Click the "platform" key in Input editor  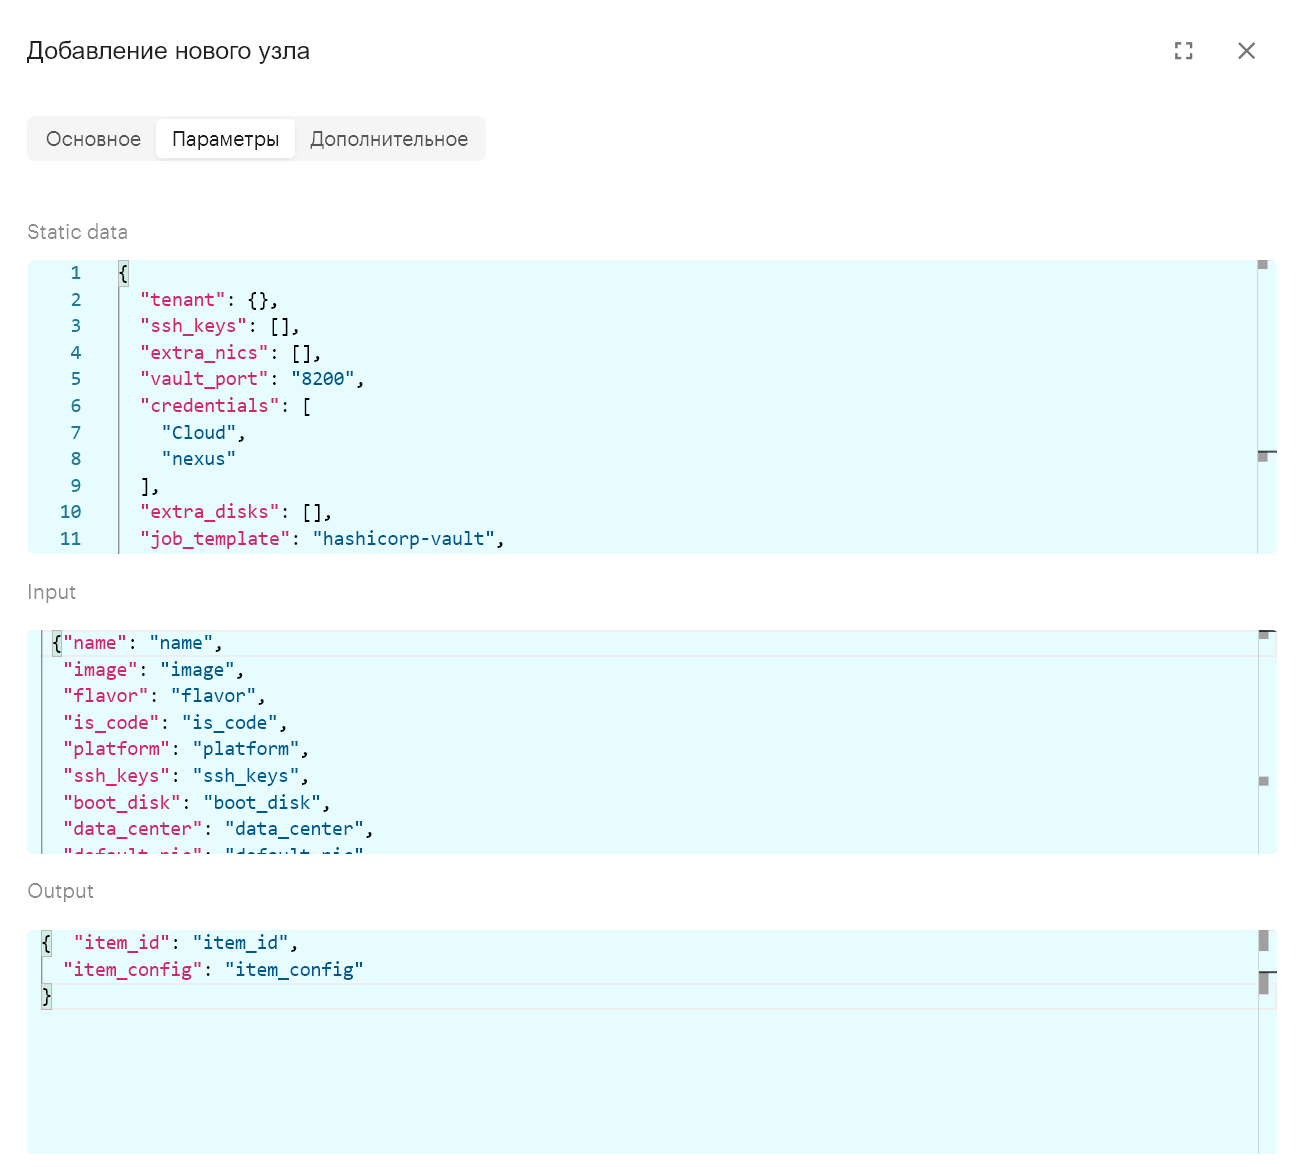coord(117,749)
